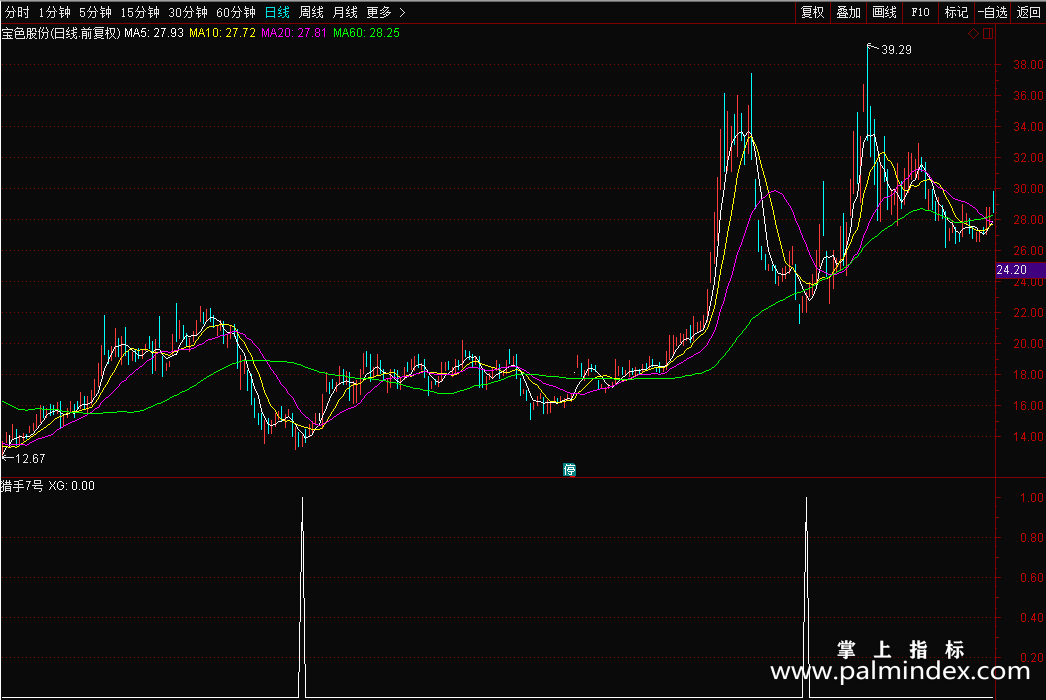1046x700 pixels.
Task: Select the 30分钟 timeframe
Action: click(x=188, y=12)
